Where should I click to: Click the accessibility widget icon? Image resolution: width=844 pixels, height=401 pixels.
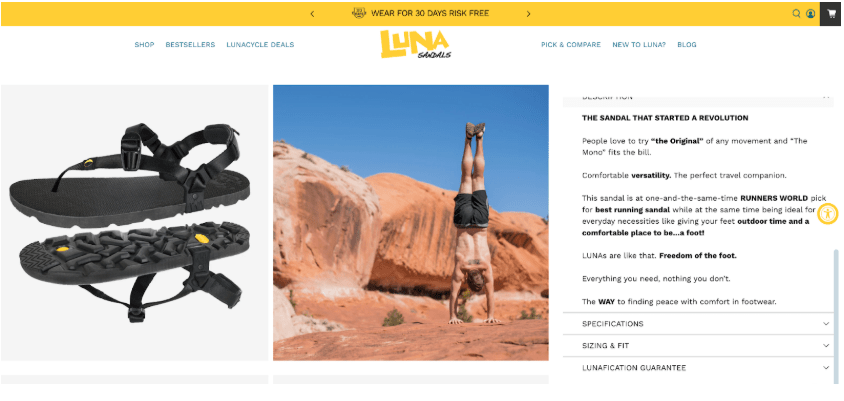click(827, 214)
